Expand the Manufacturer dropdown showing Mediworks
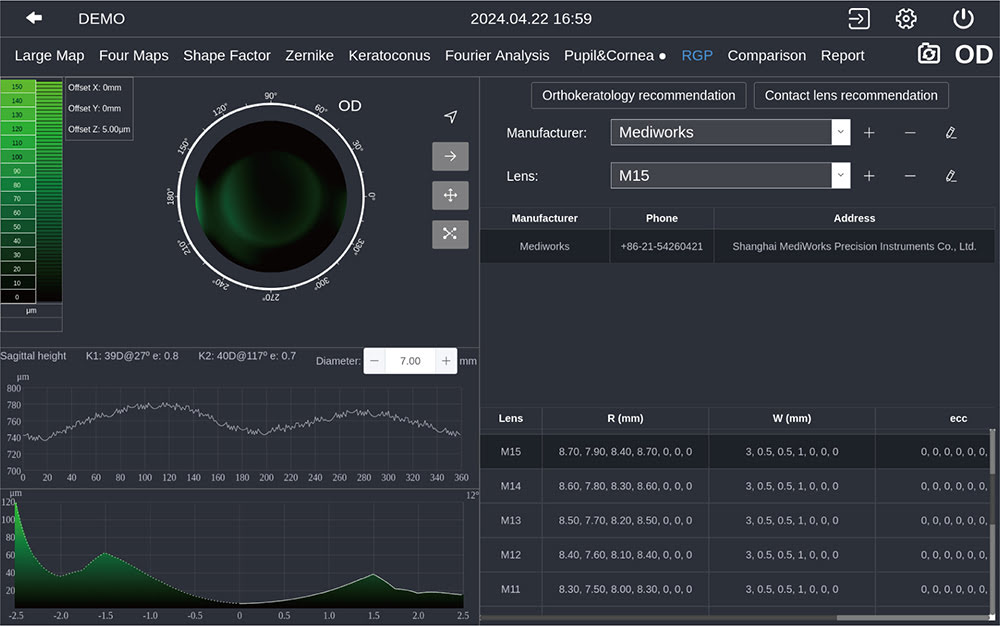The width and height of the screenshot is (1000, 626). tap(840, 132)
